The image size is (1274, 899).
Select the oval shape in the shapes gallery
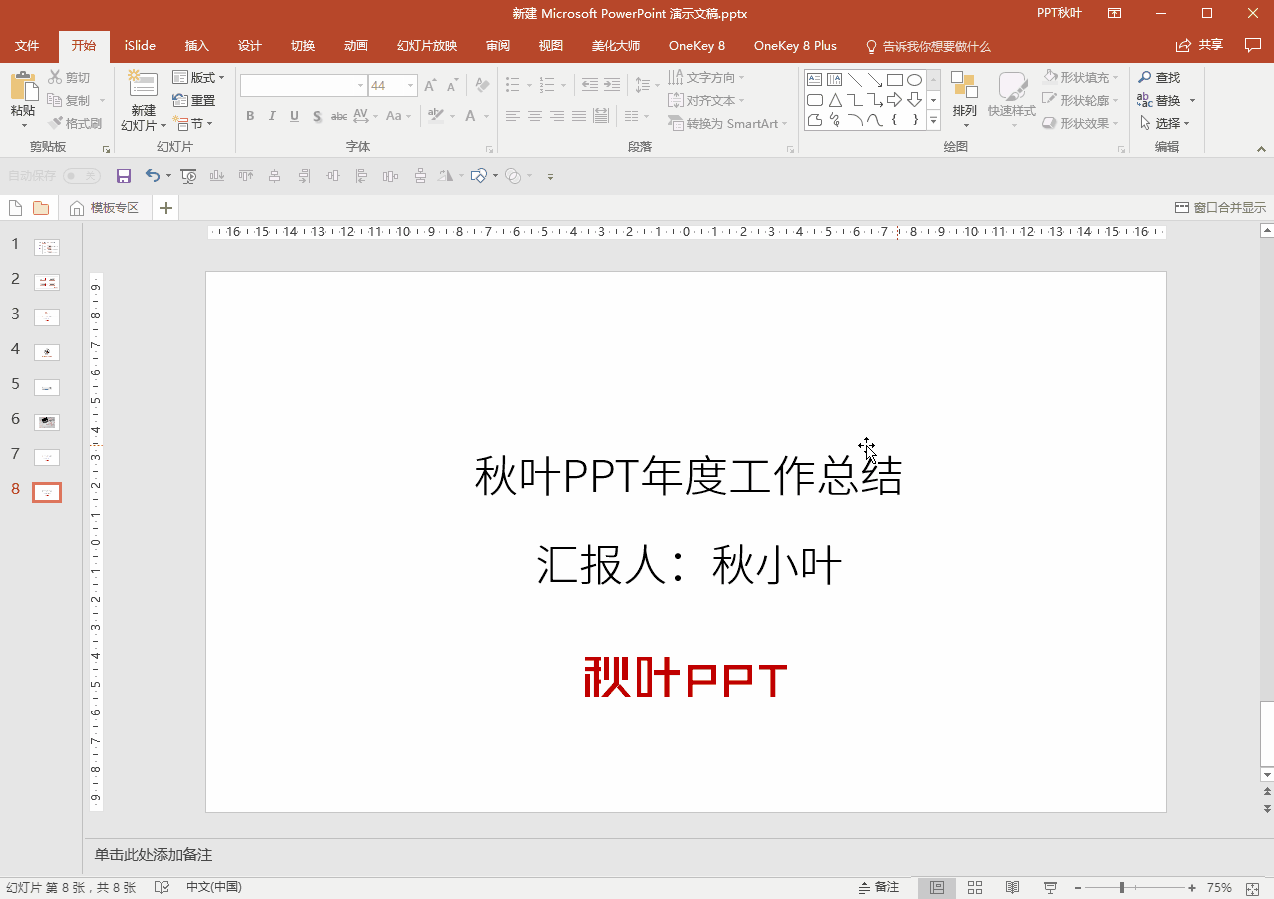click(x=914, y=80)
